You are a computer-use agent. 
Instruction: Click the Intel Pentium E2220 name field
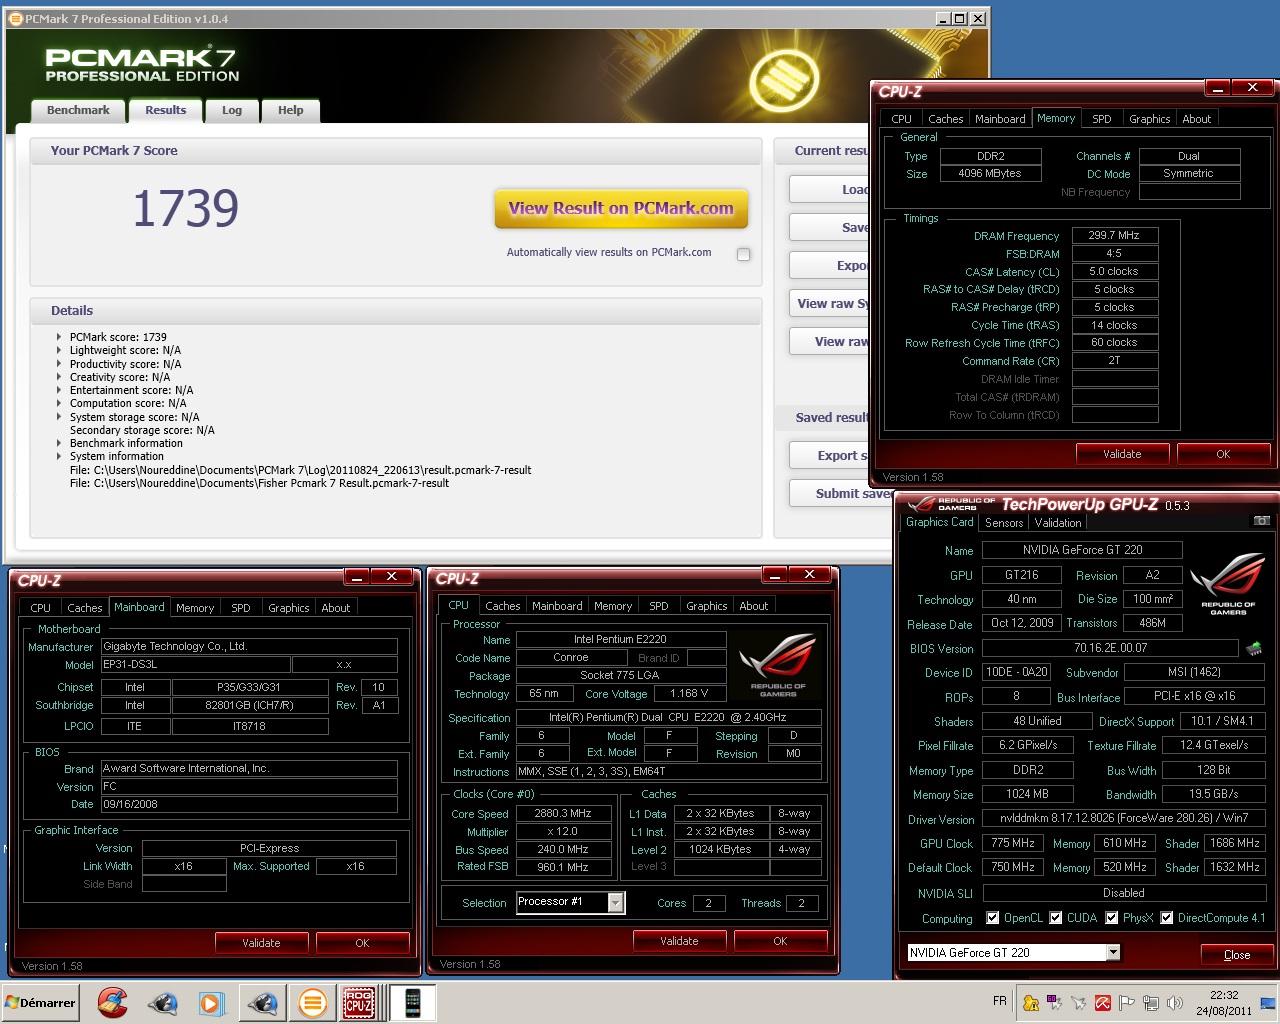620,640
